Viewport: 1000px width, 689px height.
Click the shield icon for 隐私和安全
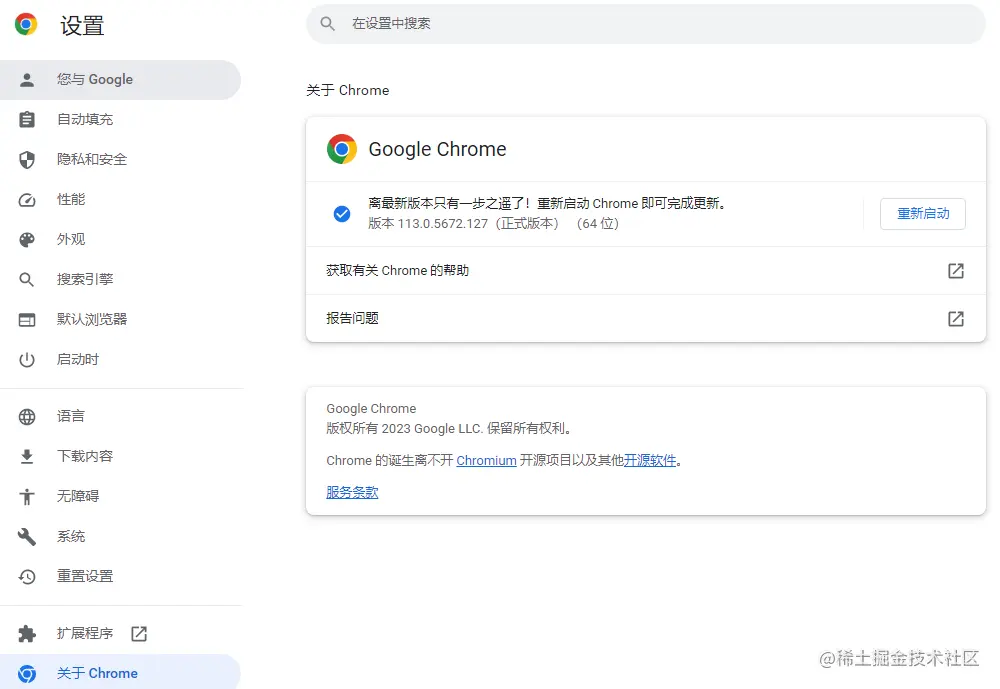pos(27,160)
